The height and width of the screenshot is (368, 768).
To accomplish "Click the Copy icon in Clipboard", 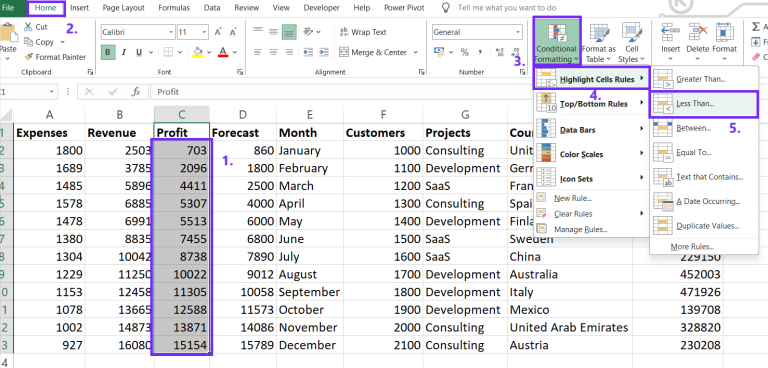I will pos(28,42).
